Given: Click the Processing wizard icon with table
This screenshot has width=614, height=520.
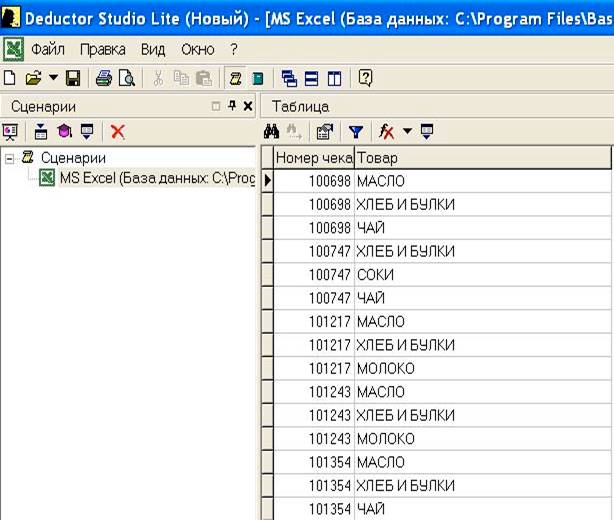Looking at the screenshot, I should (40, 132).
